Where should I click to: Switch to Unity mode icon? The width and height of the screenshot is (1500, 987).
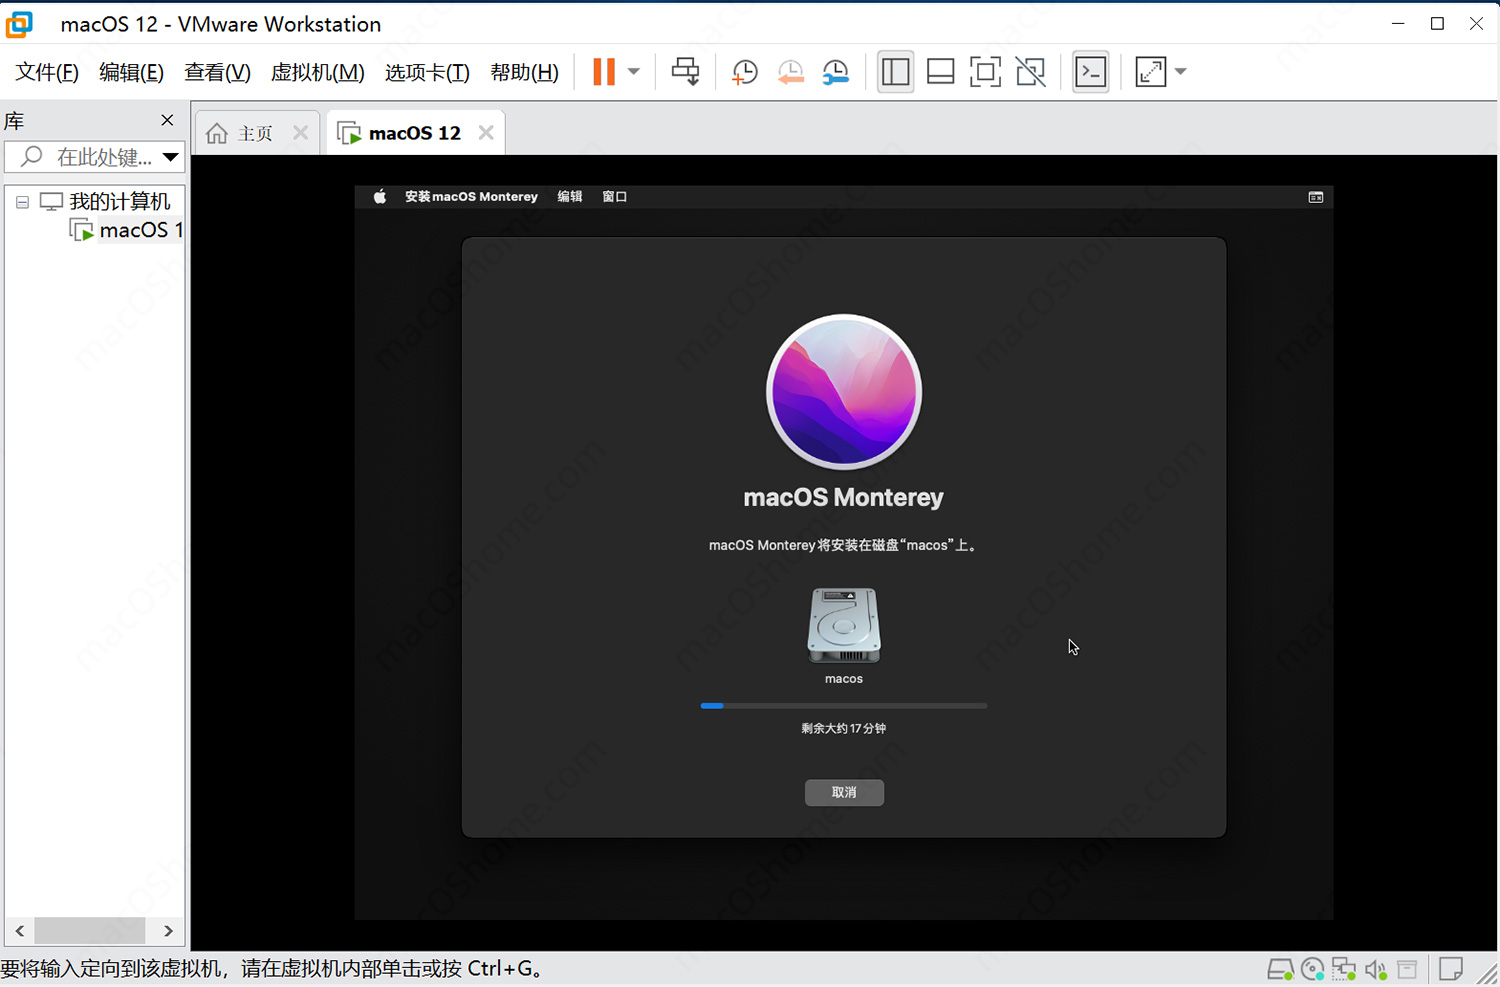pyautogui.click(x=1030, y=72)
